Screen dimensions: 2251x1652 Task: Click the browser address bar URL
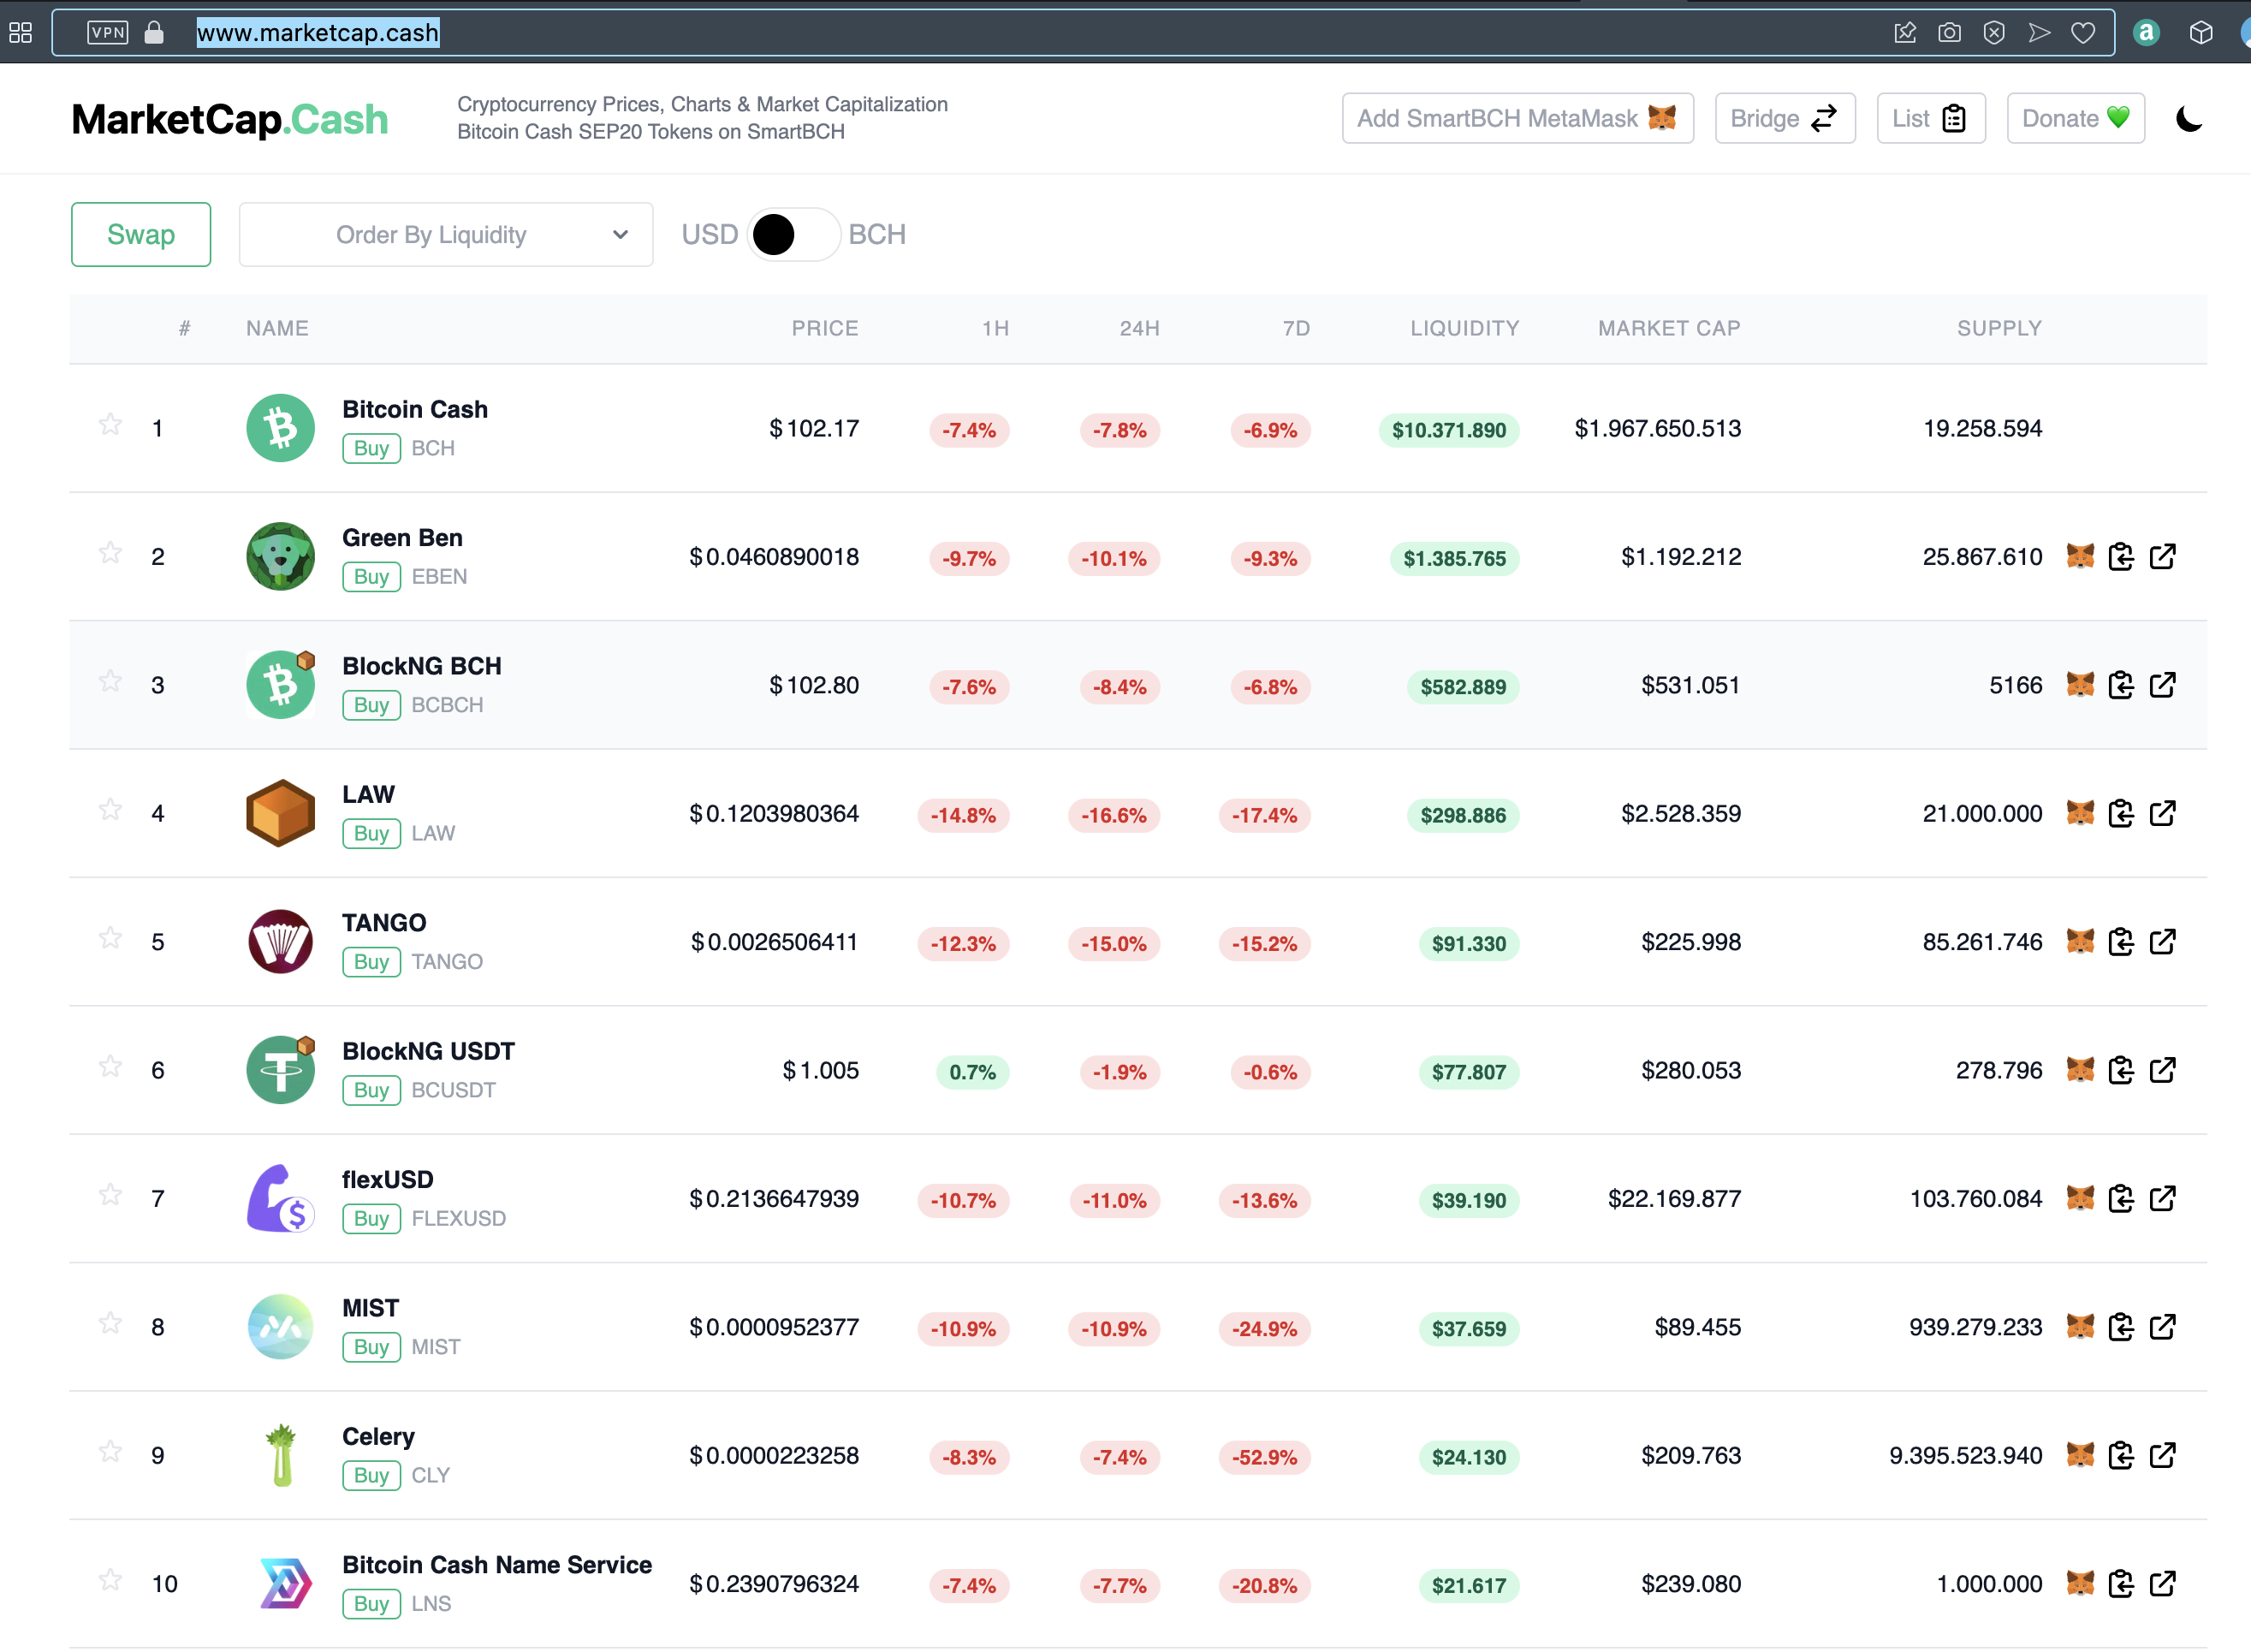(317, 33)
